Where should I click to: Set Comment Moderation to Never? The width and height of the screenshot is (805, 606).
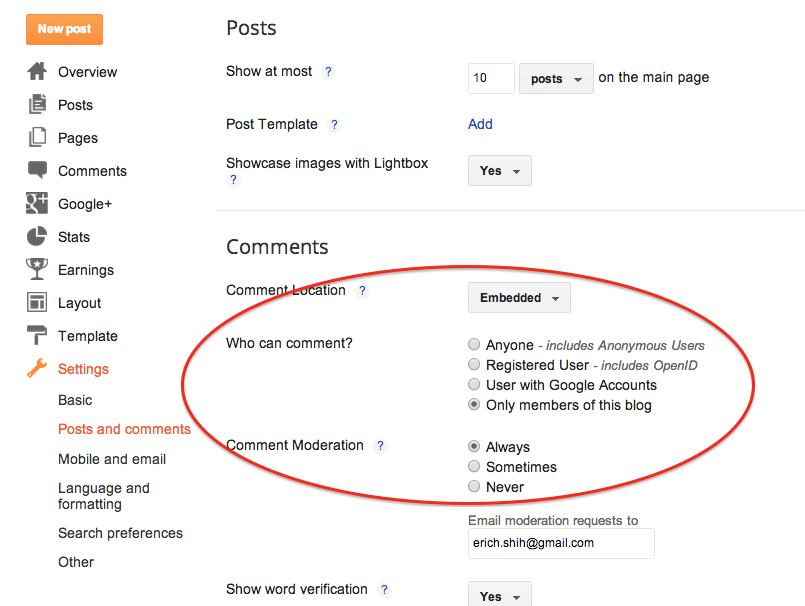tap(474, 487)
